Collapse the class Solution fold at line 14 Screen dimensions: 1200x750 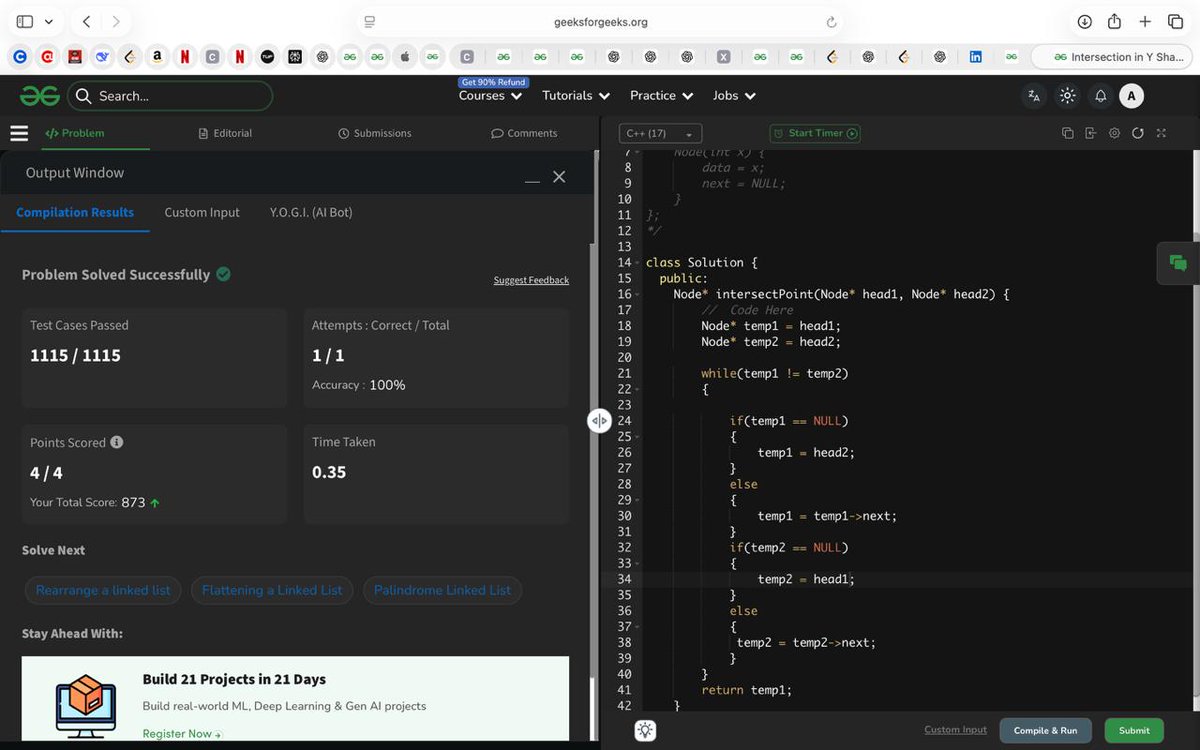tap(637, 263)
